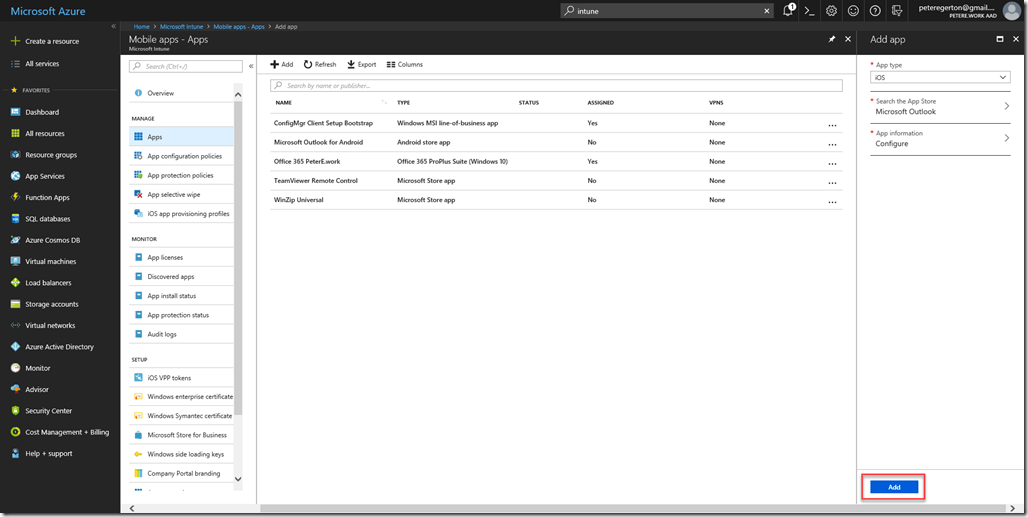This screenshot has height=517, width=1028.
Task: Expand Search the App Store chevron
Action: tap(1006, 106)
